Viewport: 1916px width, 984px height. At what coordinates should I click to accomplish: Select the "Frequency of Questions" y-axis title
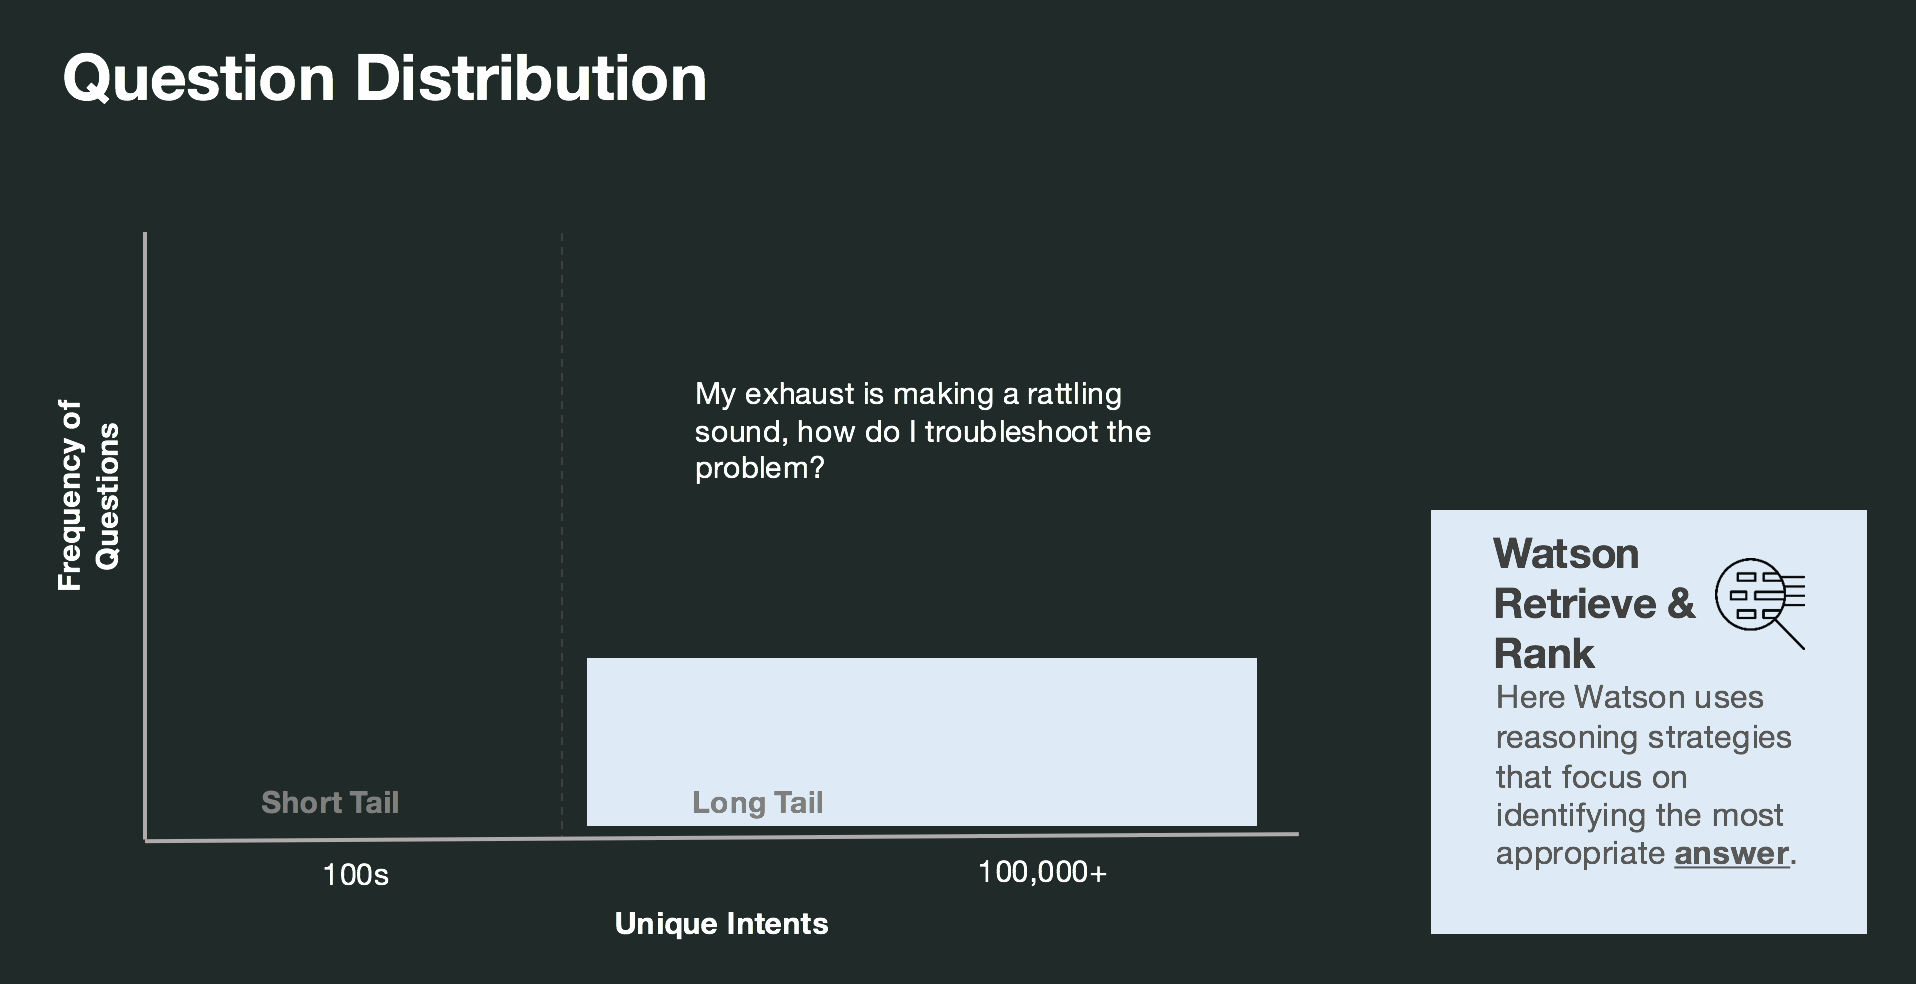click(88, 496)
